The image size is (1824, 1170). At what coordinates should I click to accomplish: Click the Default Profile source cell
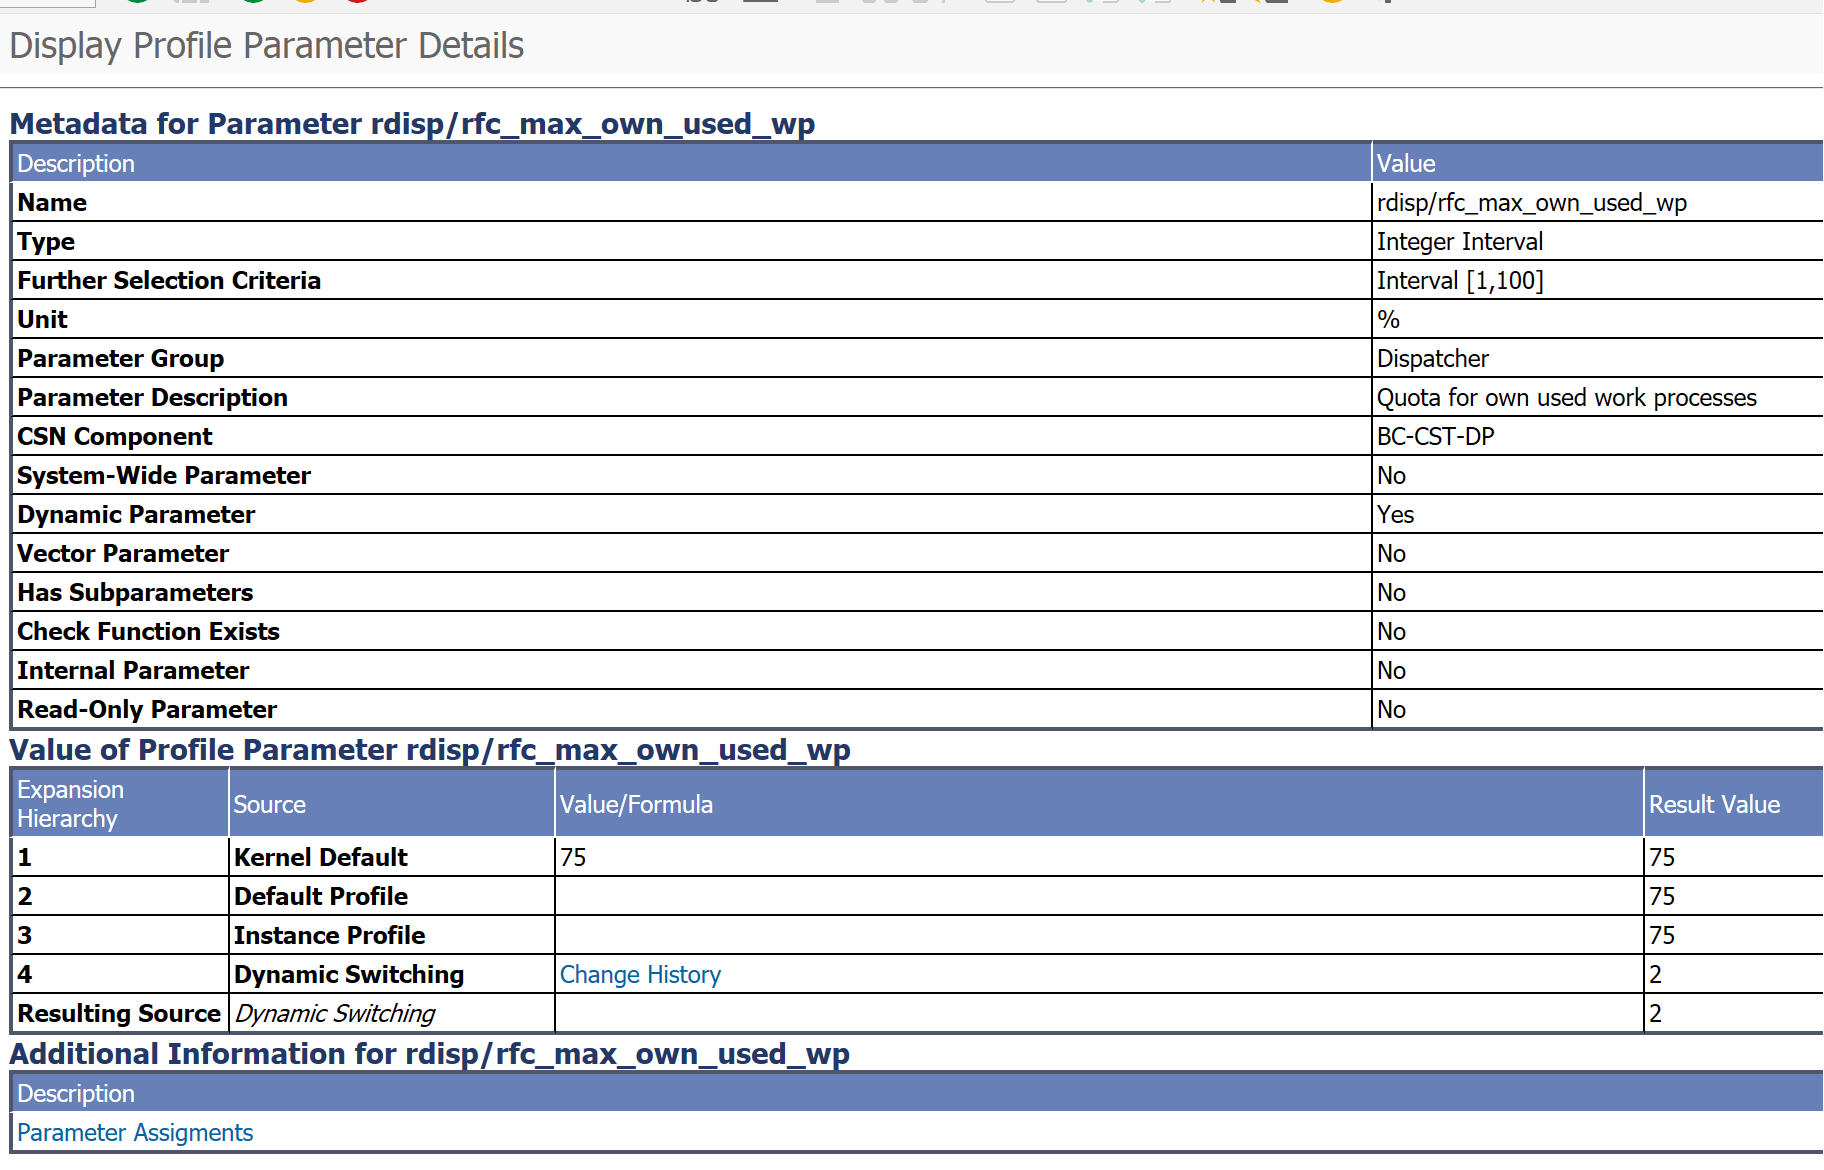[x=321, y=896]
